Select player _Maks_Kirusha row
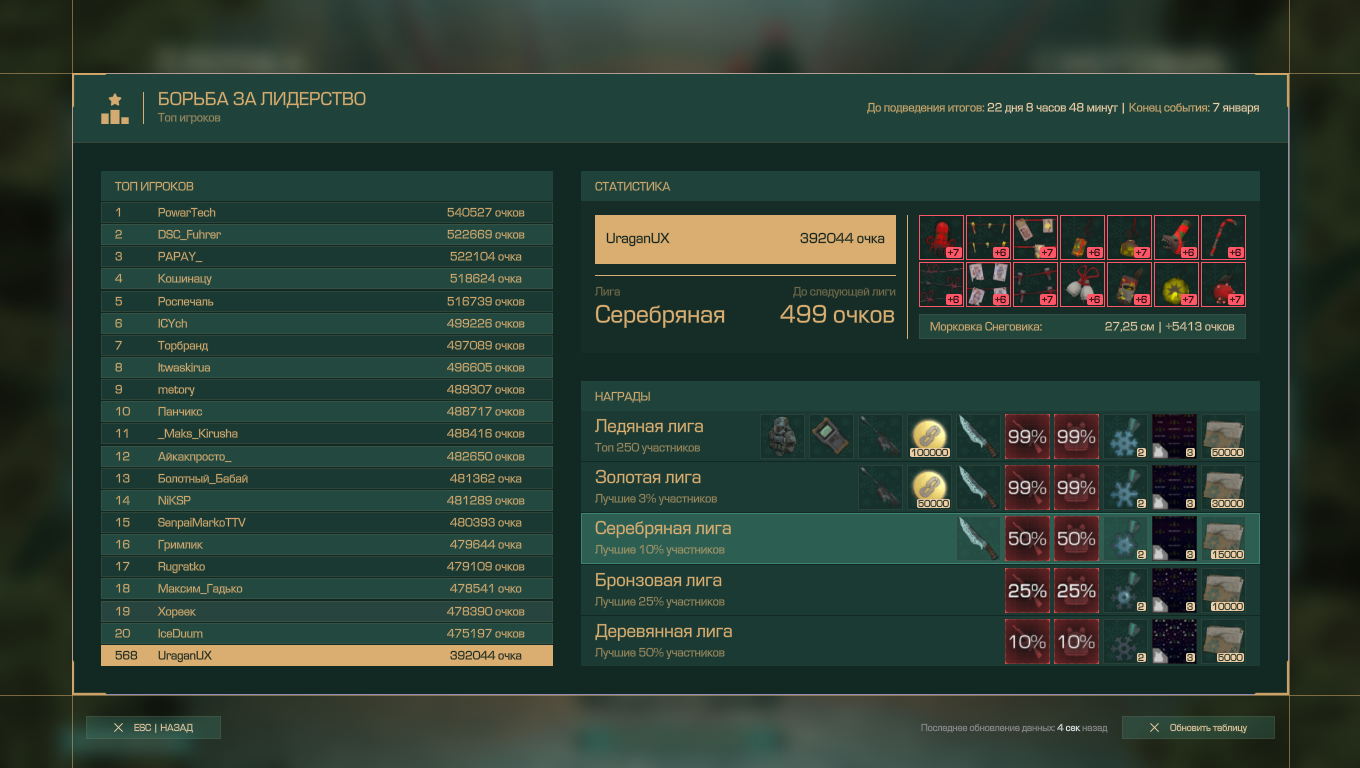This screenshot has height=768, width=1360. click(327, 433)
